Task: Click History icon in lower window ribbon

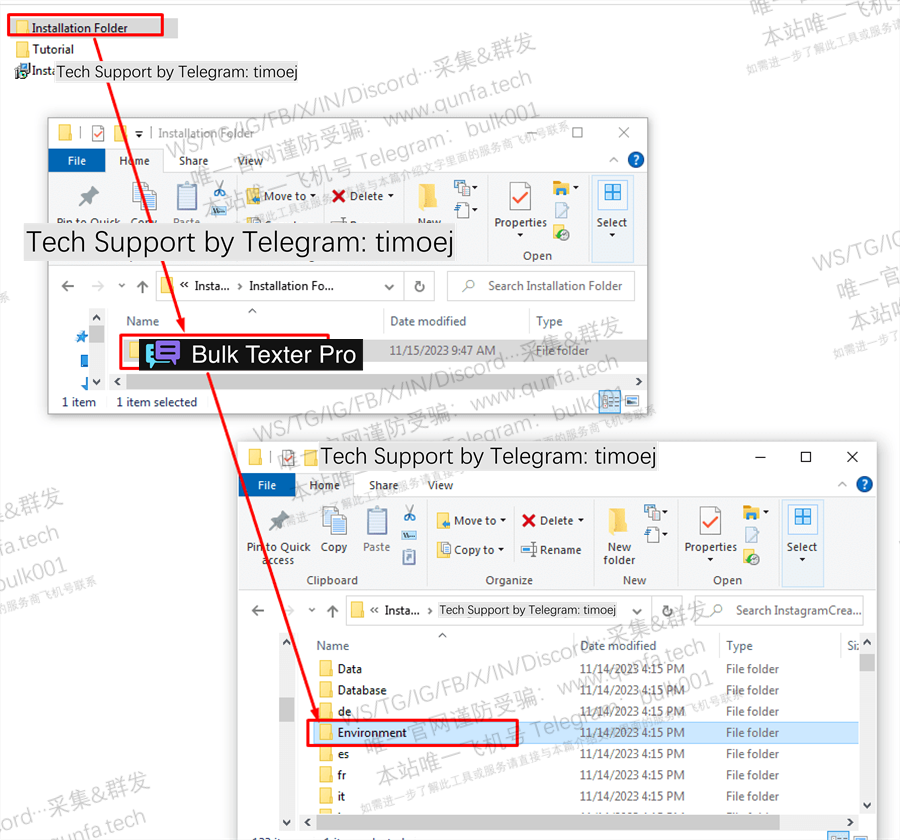Action: tap(751, 557)
